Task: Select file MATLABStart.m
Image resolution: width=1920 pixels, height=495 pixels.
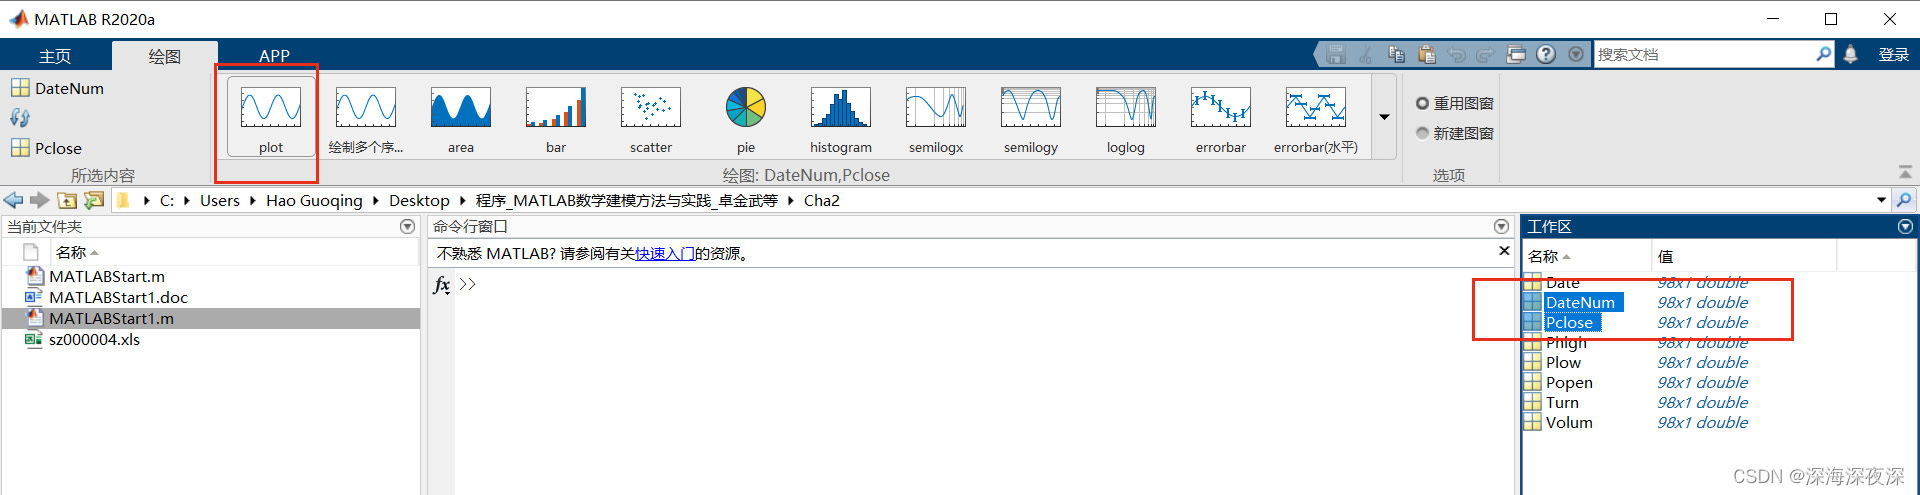Action: [x=107, y=277]
